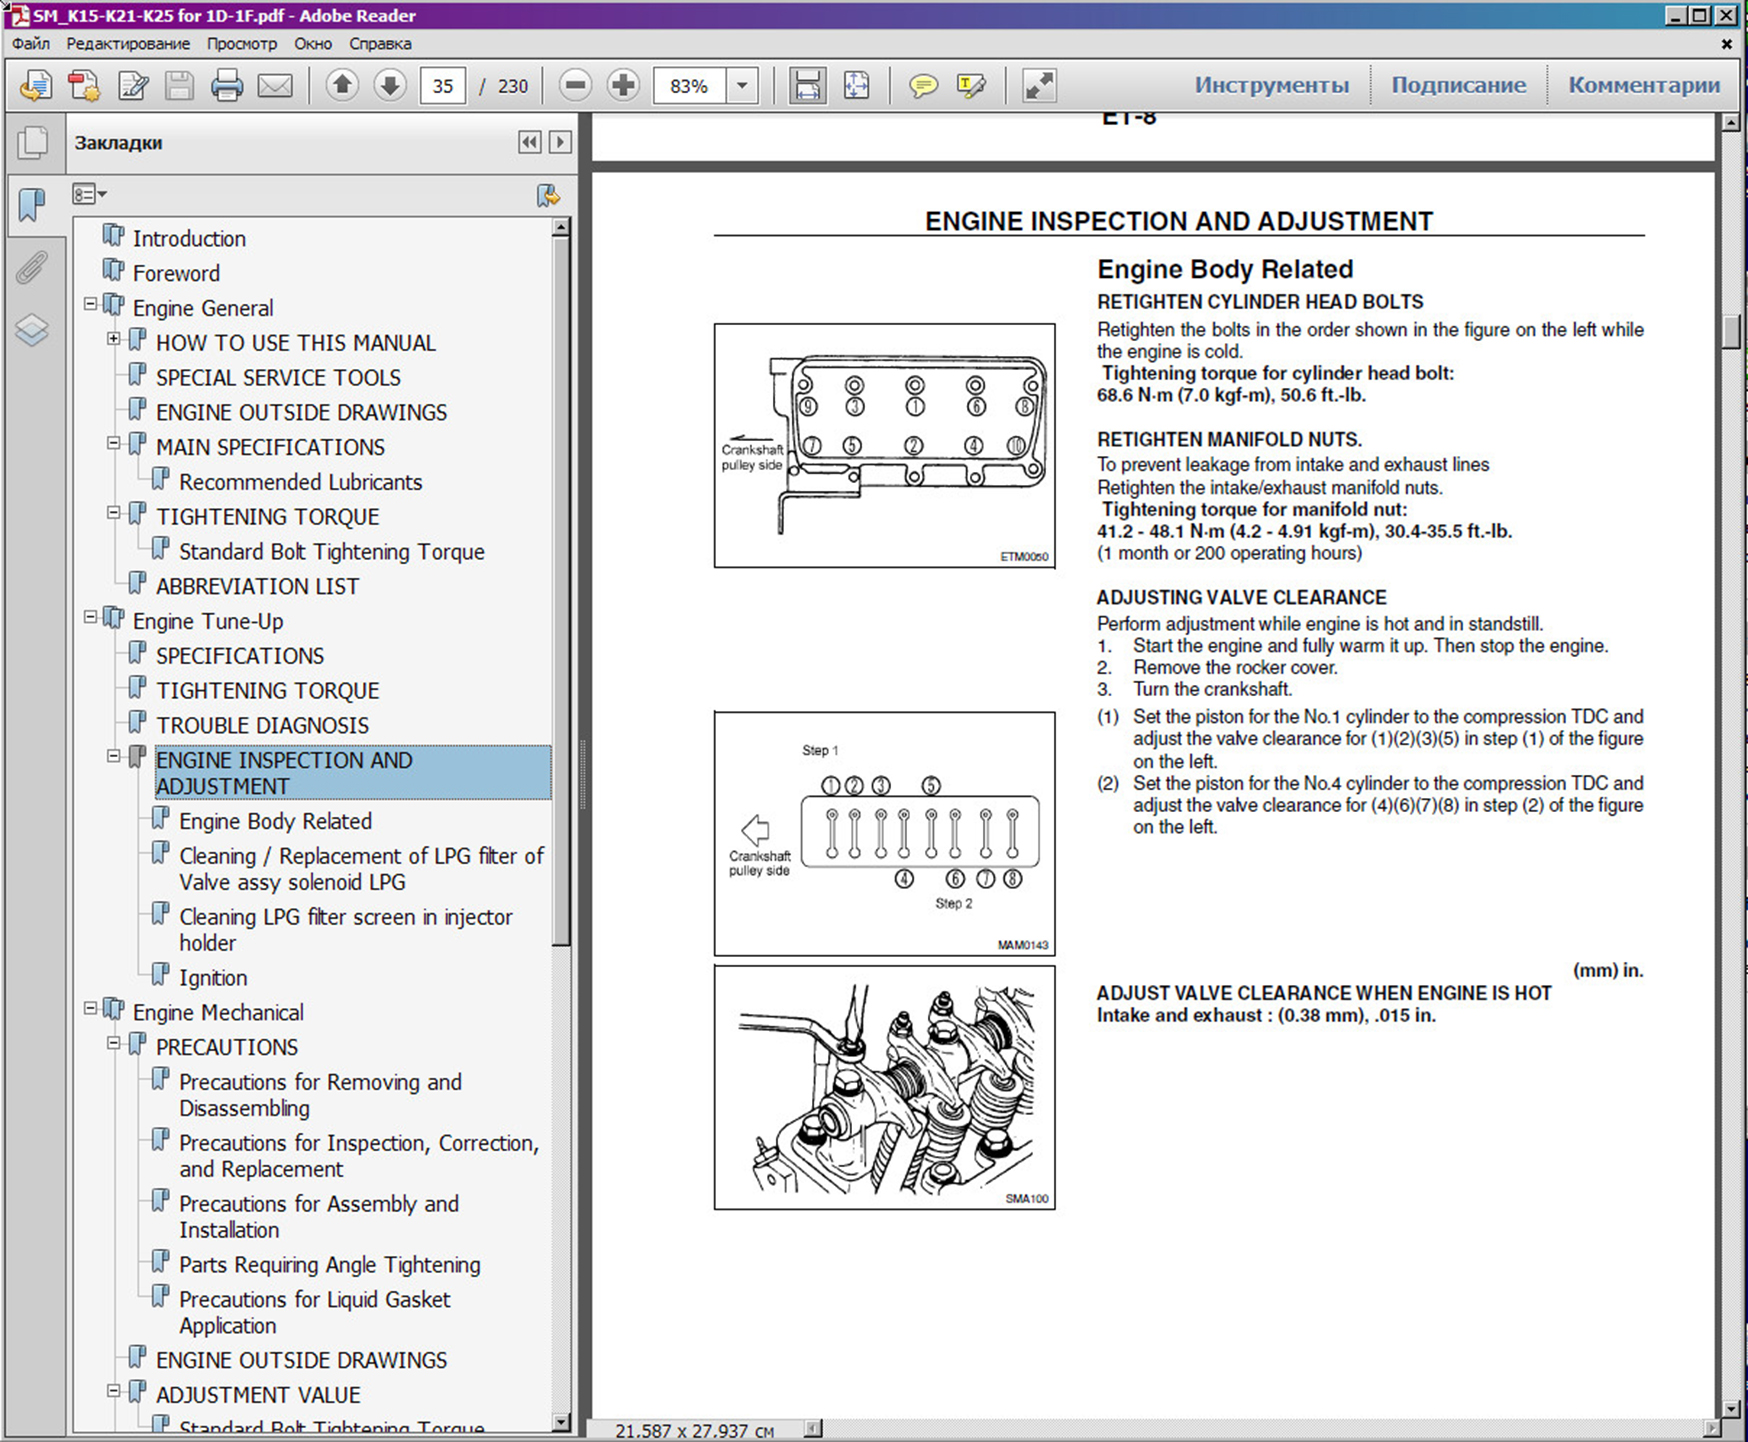Click the Print icon in toolbar
This screenshot has height=1442, width=1748.
[x=227, y=86]
